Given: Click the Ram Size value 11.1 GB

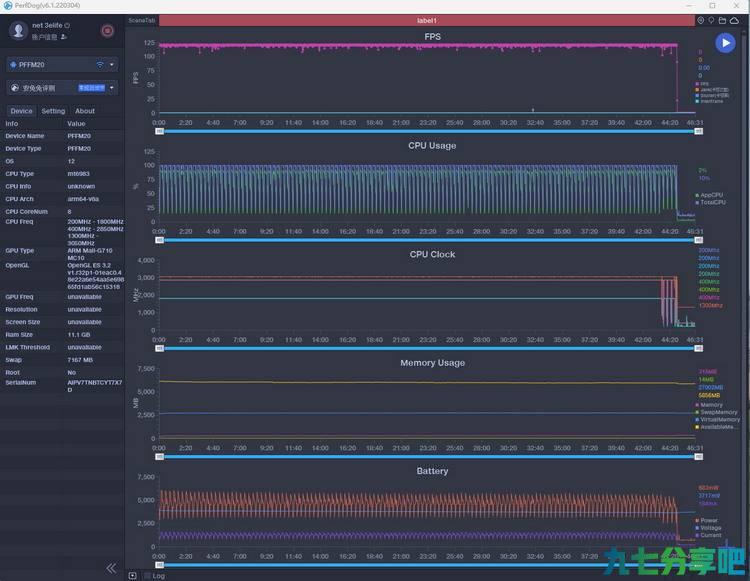Looking at the screenshot, I should [78, 335].
